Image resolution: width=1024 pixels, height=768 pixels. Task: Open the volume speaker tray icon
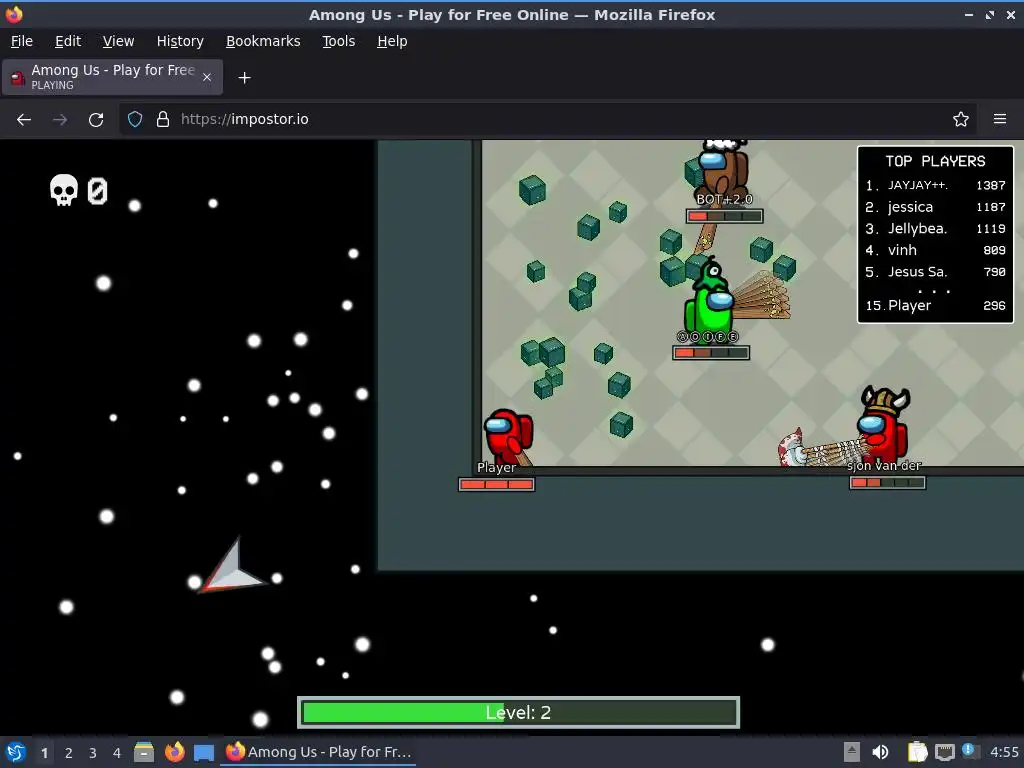tap(880, 752)
